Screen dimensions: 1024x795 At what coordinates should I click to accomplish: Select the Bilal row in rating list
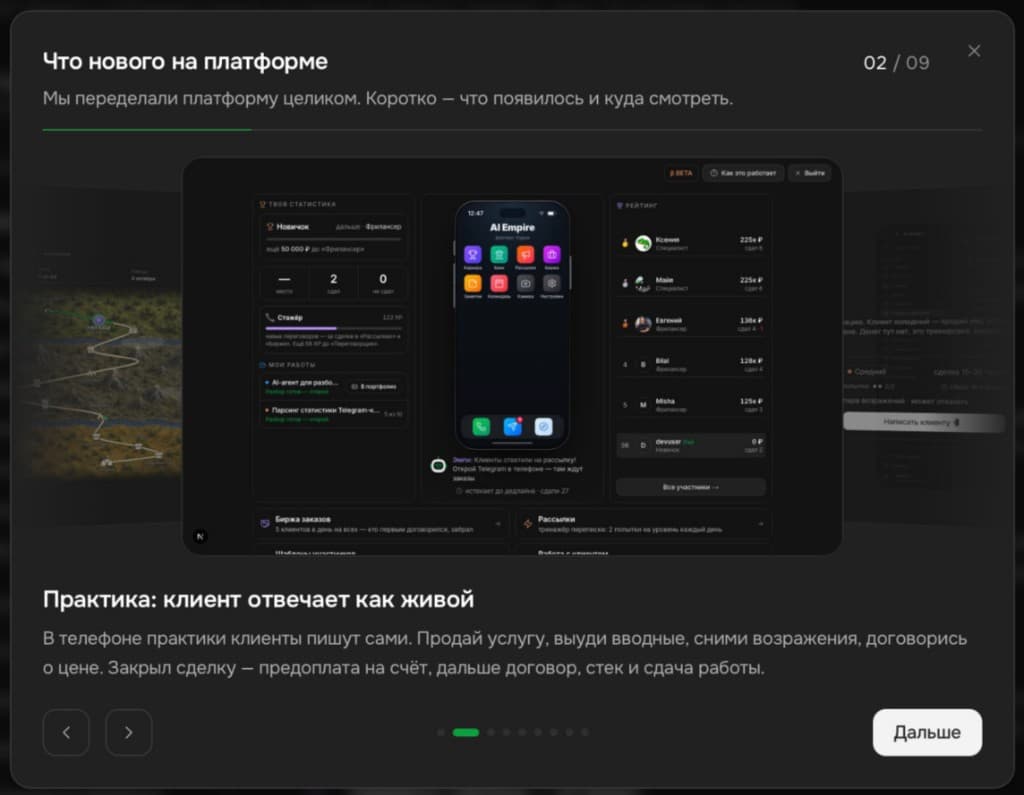coord(691,365)
